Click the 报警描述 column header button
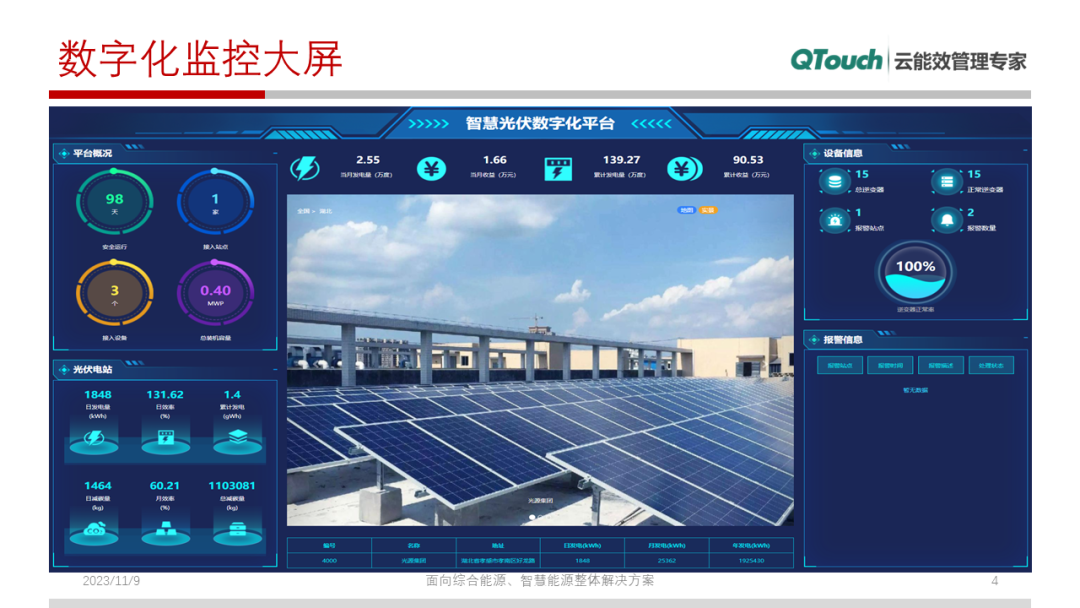This screenshot has width=1080, height=608. coord(940,365)
